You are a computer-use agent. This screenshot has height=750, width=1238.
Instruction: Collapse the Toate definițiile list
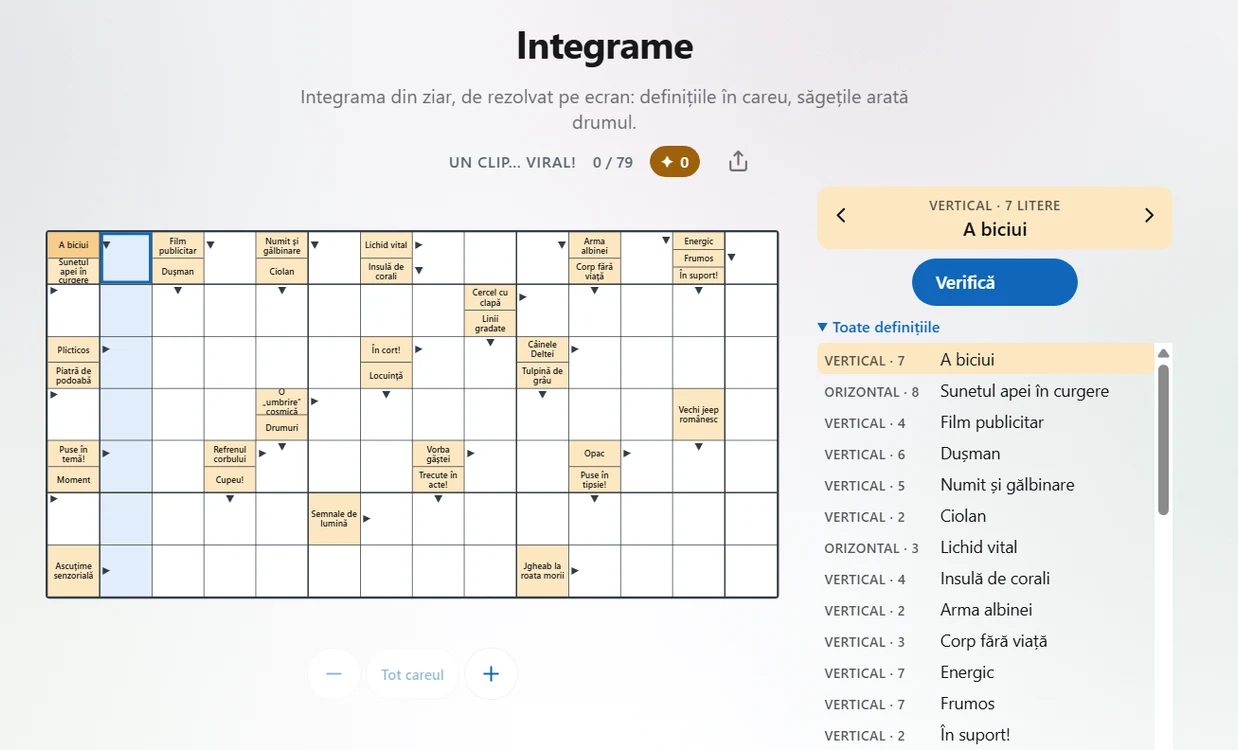click(879, 327)
